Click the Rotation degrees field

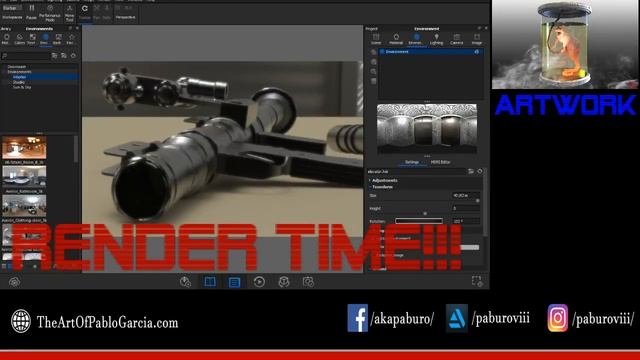click(466, 221)
